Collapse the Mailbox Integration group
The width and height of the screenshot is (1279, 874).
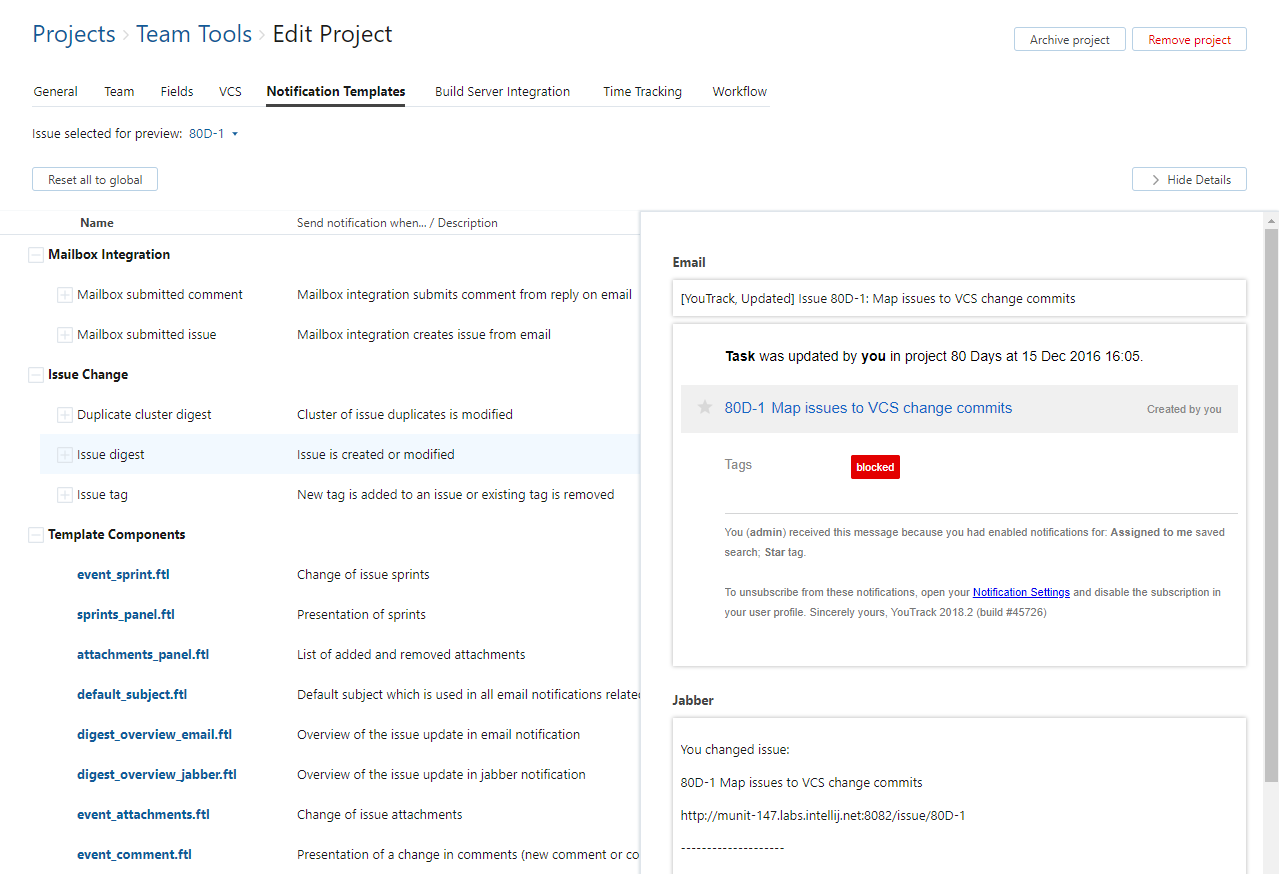point(36,255)
